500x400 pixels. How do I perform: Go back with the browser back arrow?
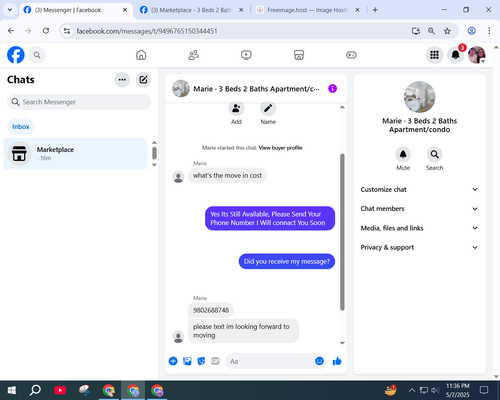click(11, 31)
